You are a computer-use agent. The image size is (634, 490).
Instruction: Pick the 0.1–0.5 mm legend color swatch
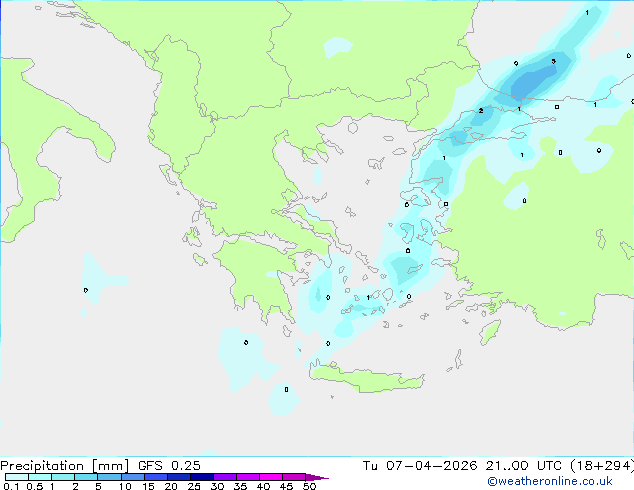tap(17, 477)
